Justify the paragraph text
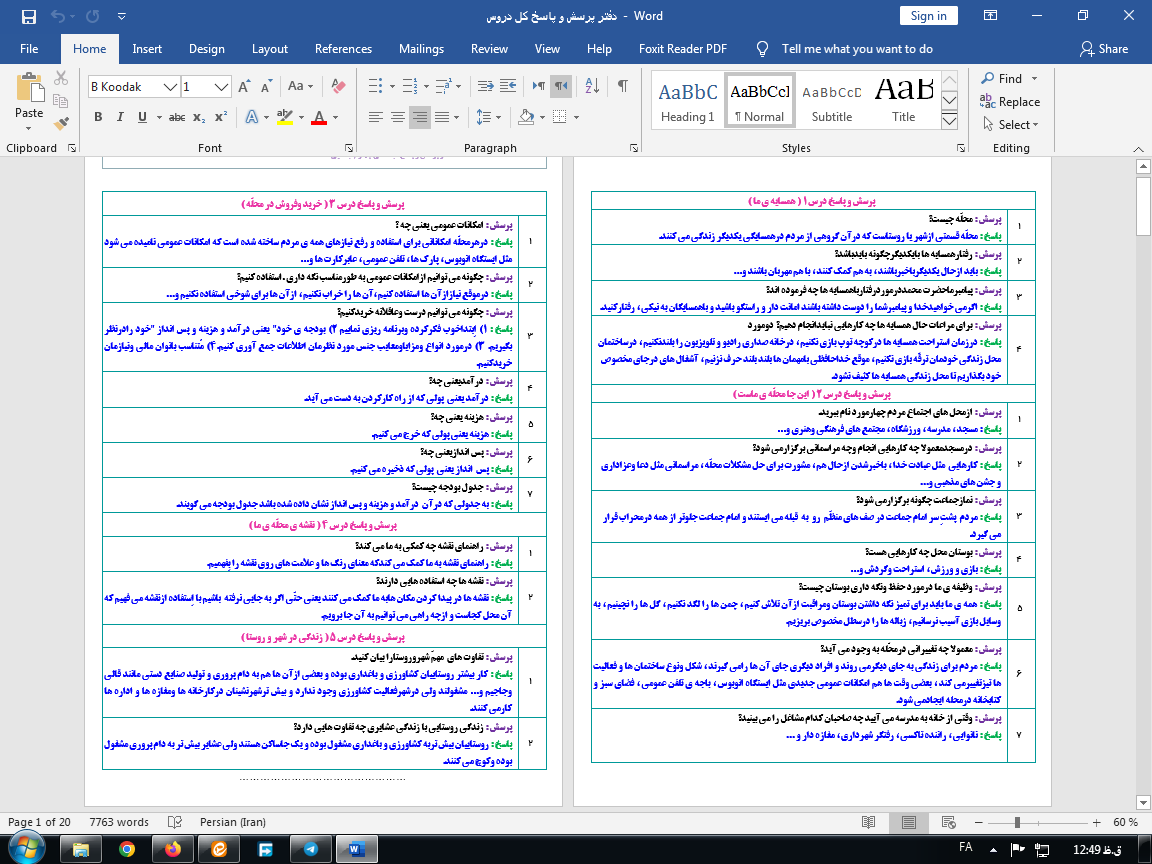Image resolution: width=1152 pixels, height=864 pixels. coord(442,117)
